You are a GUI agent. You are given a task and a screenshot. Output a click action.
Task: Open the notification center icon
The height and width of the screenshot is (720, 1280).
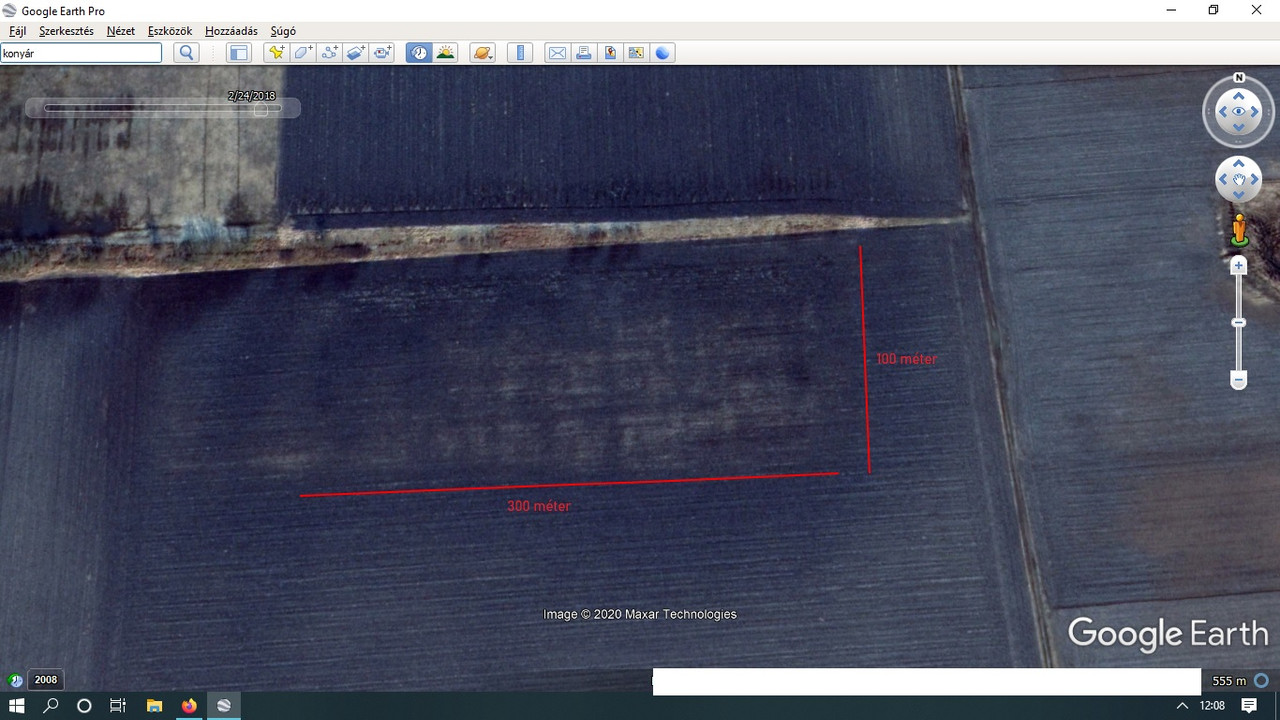[x=1249, y=706]
